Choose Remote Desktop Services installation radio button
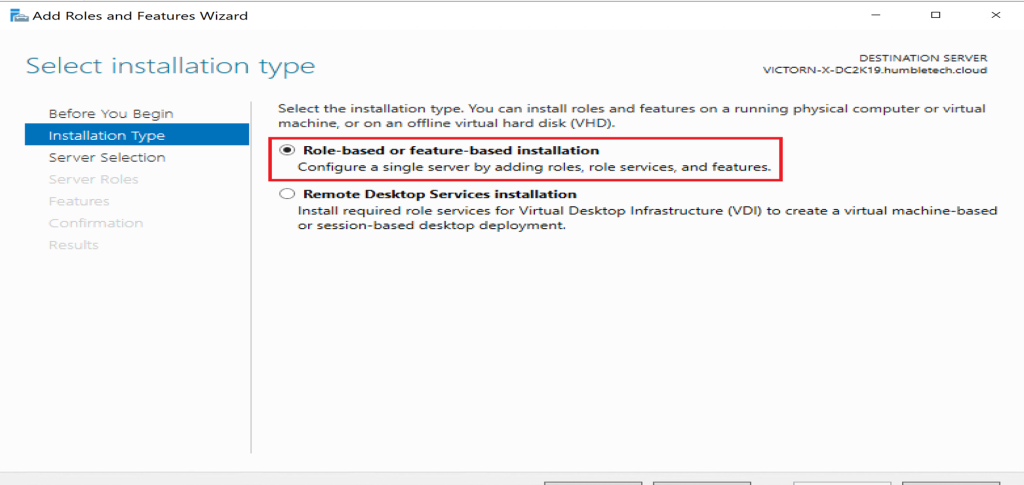Image resolution: width=1024 pixels, height=485 pixels. [x=288, y=194]
